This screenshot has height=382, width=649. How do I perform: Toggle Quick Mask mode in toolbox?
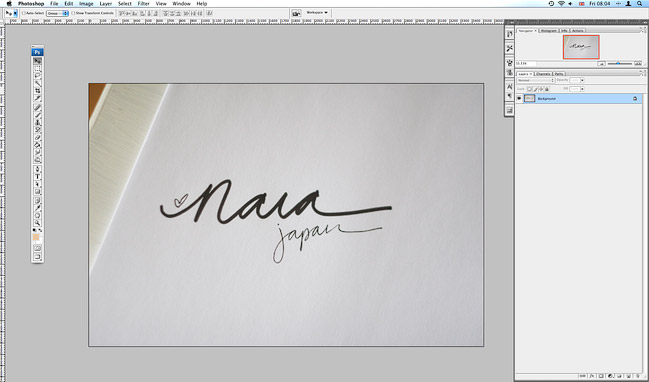(37, 248)
